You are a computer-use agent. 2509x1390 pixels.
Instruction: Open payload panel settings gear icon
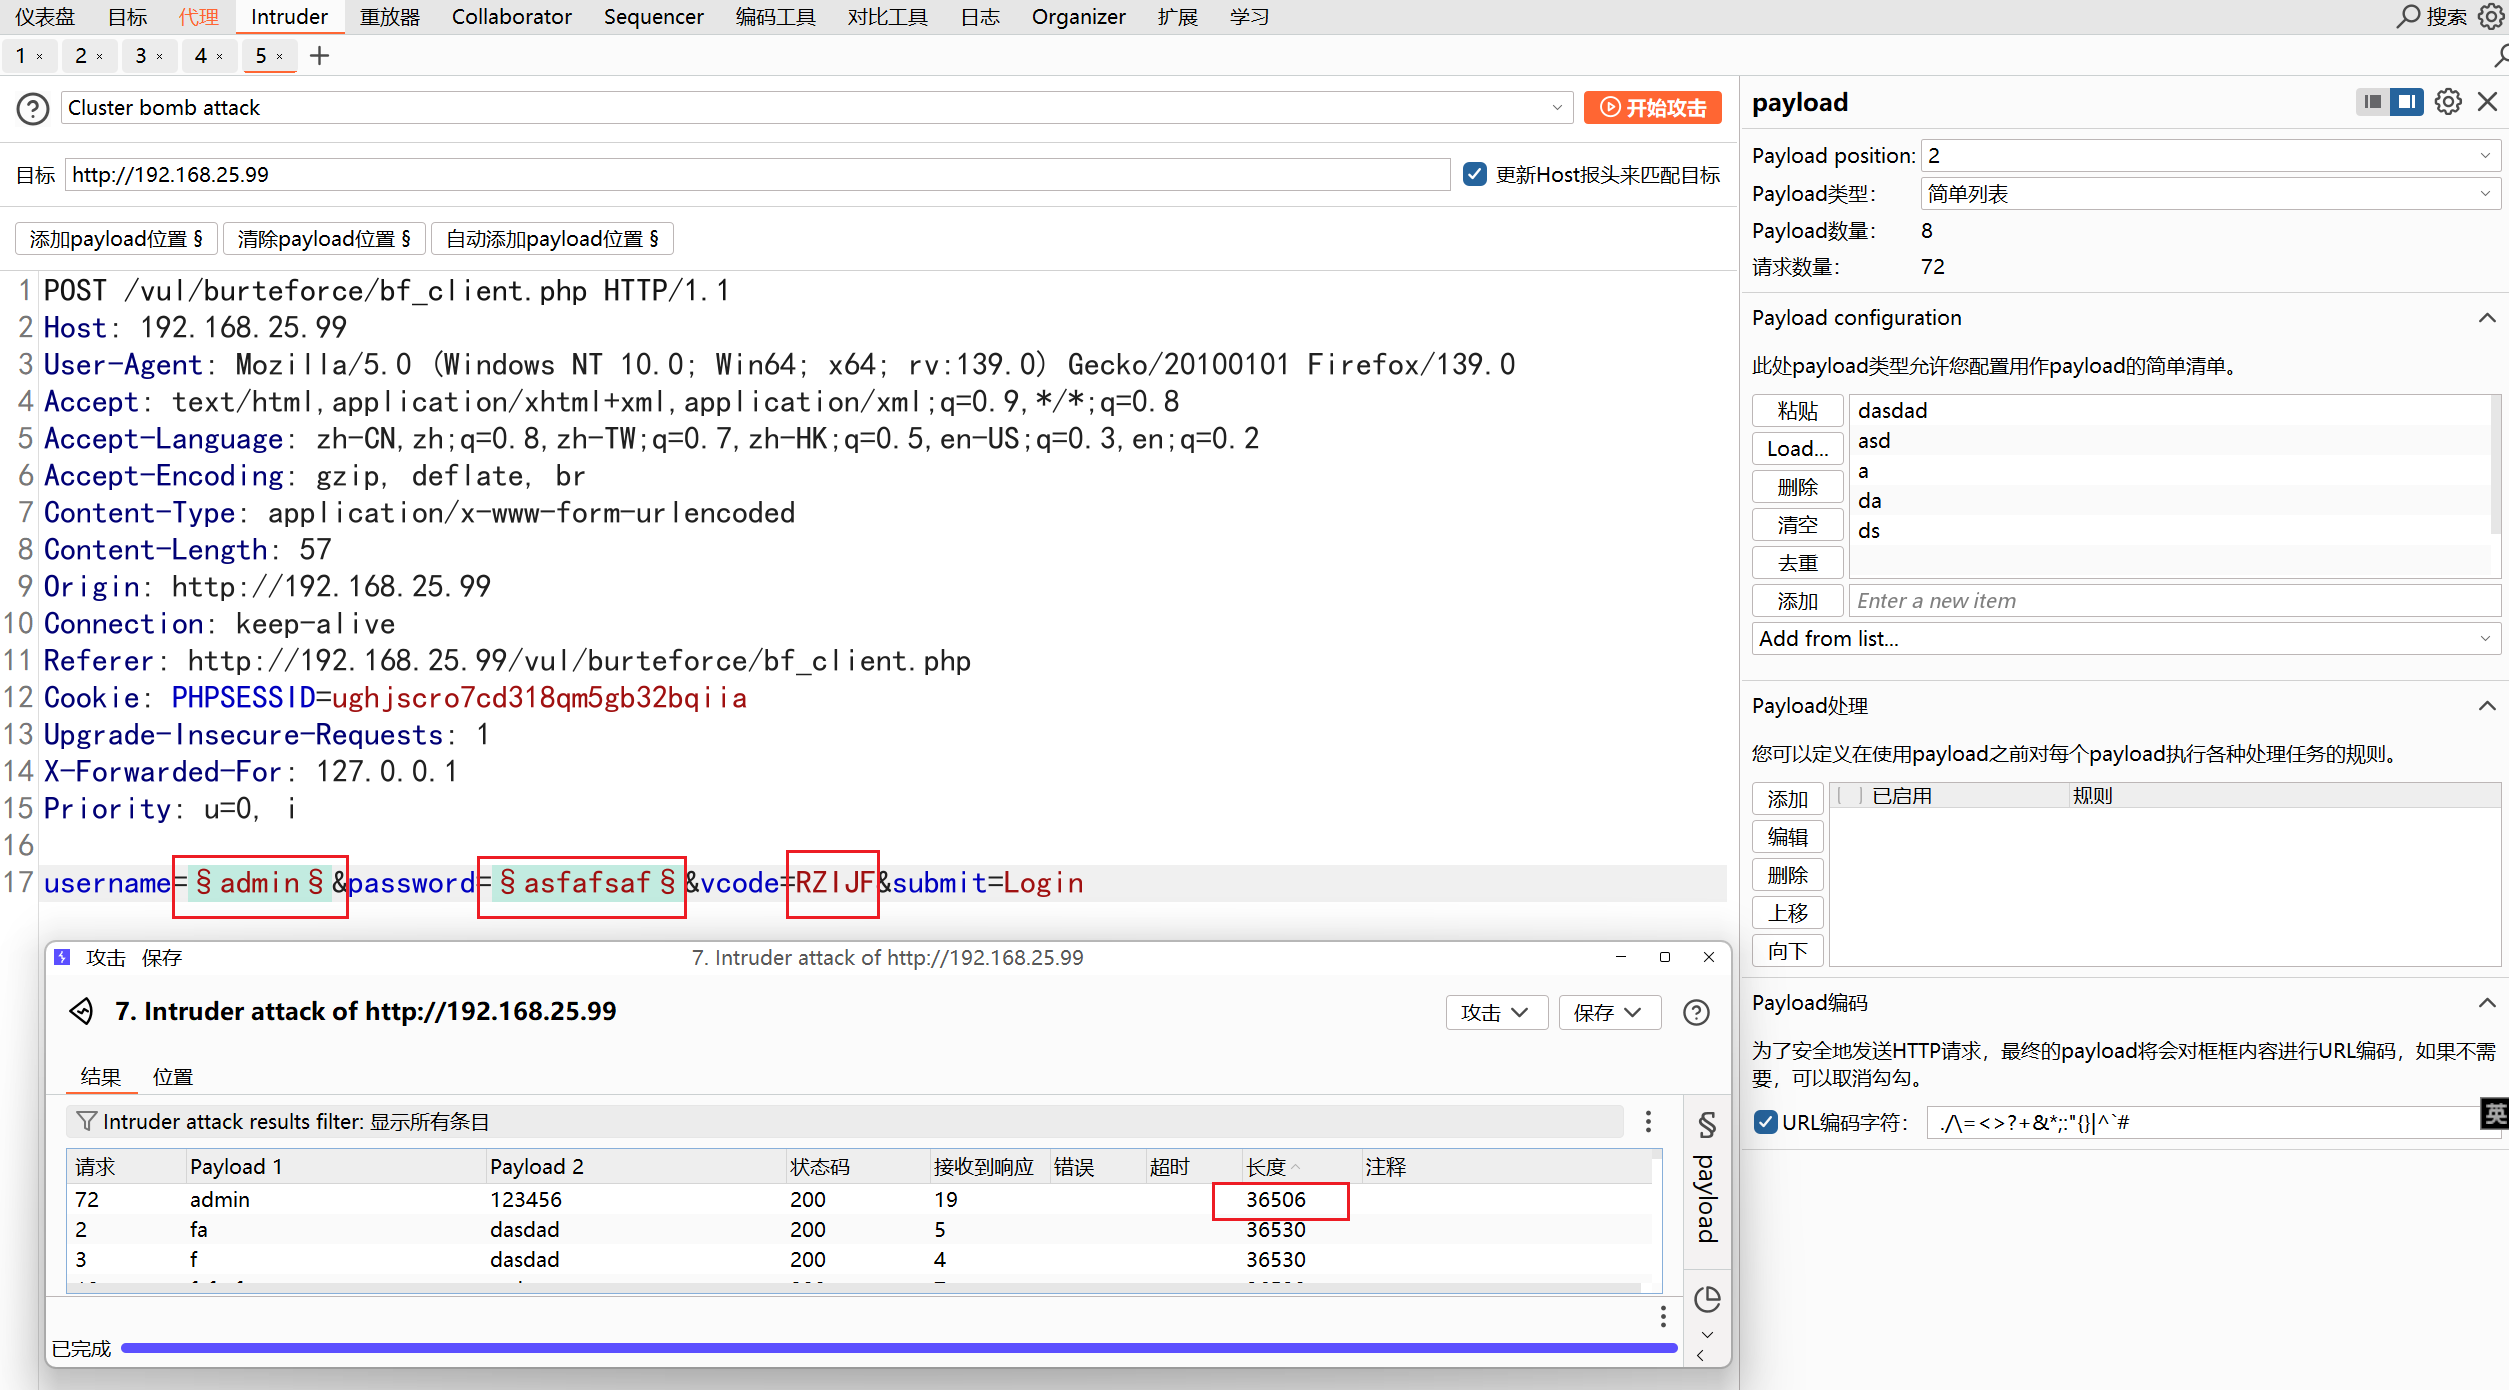tap(2448, 102)
